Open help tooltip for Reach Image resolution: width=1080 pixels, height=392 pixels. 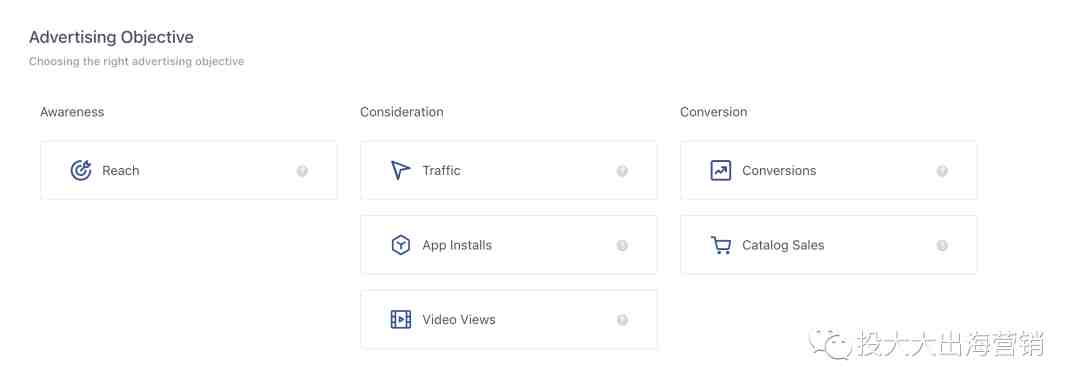pos(302,171)
